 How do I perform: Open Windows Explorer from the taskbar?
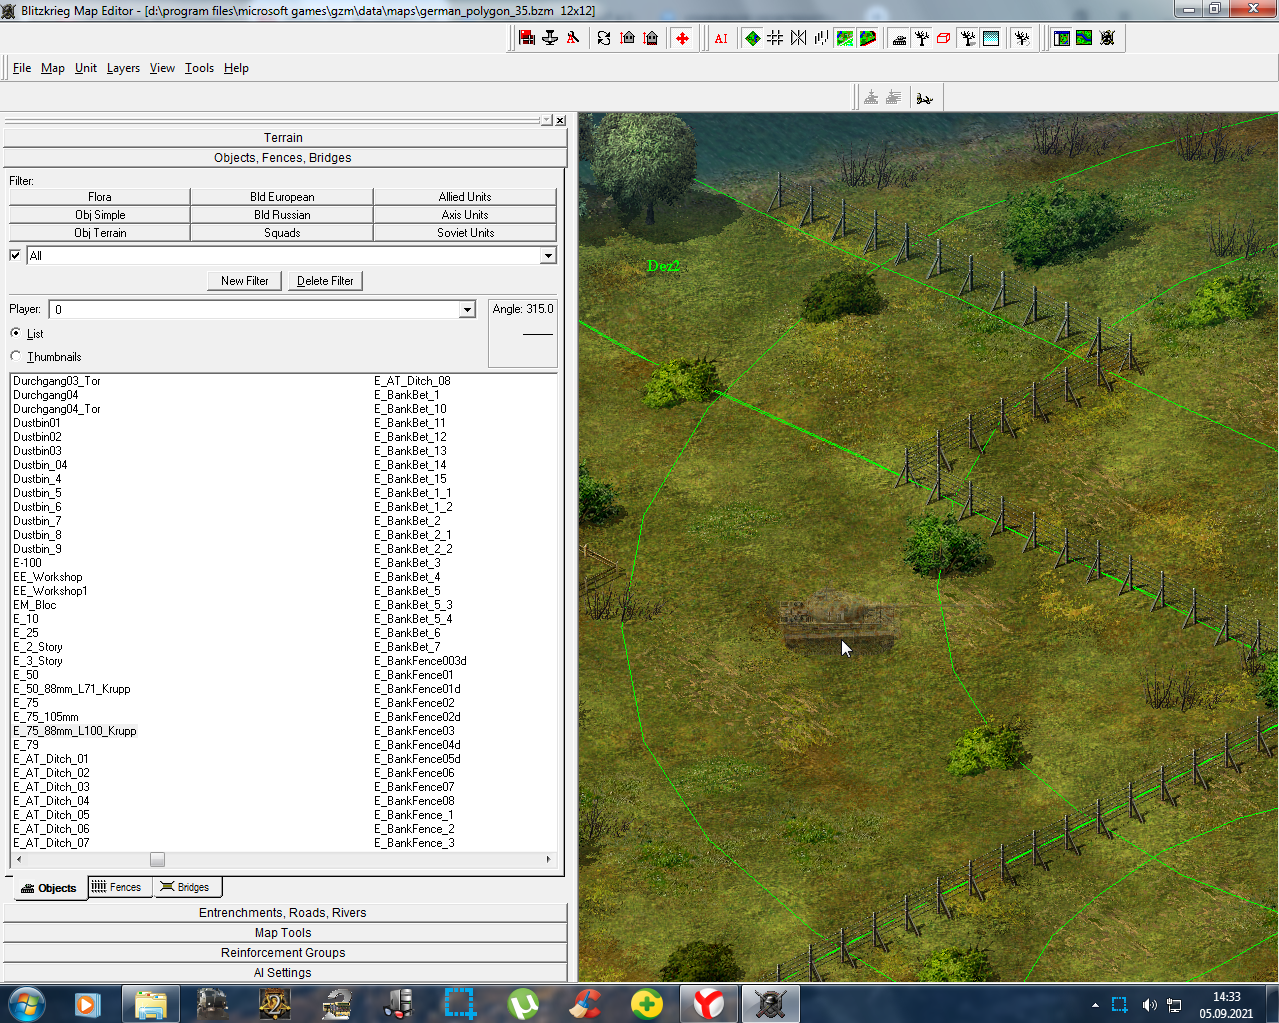[x=151, y=1003]
